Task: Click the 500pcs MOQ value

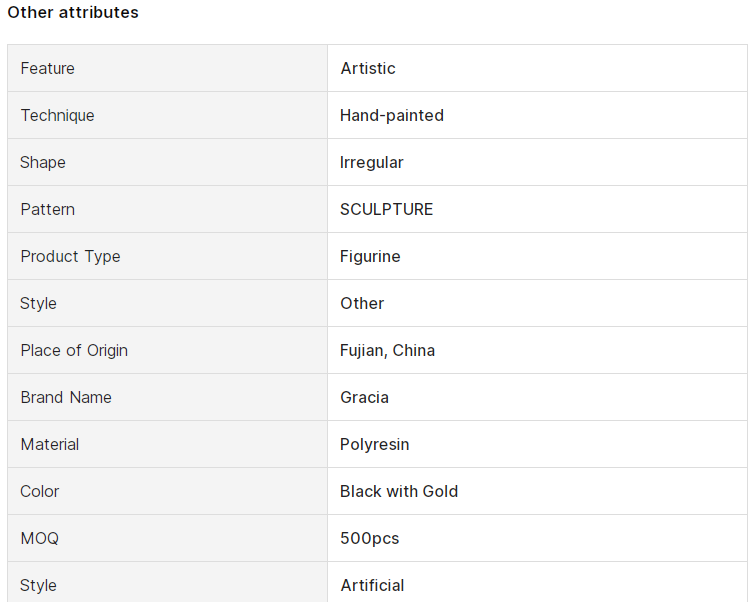Action: coord(370,539)
